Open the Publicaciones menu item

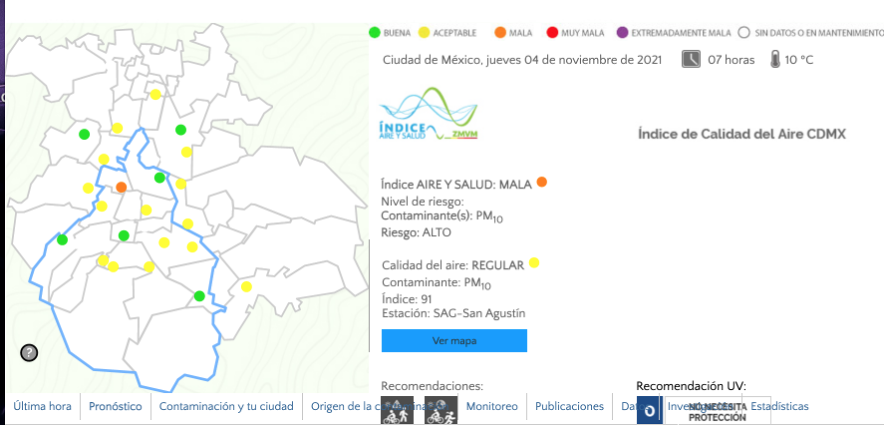570,406
